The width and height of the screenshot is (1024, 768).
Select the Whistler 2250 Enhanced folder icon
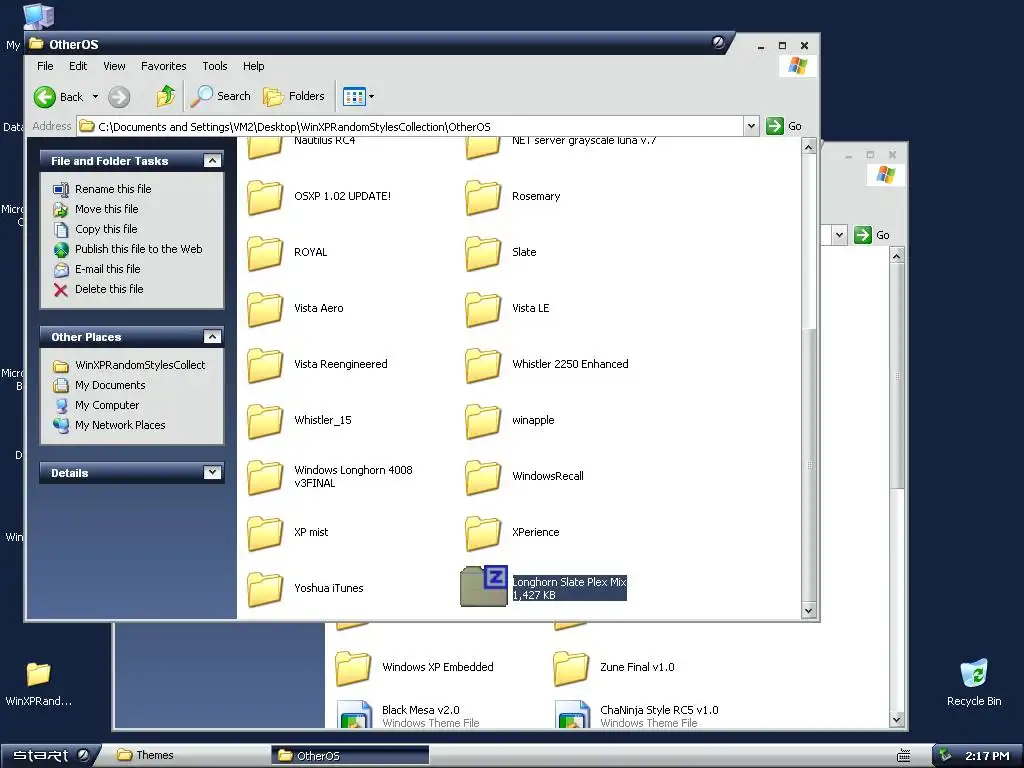coord(483,365)
